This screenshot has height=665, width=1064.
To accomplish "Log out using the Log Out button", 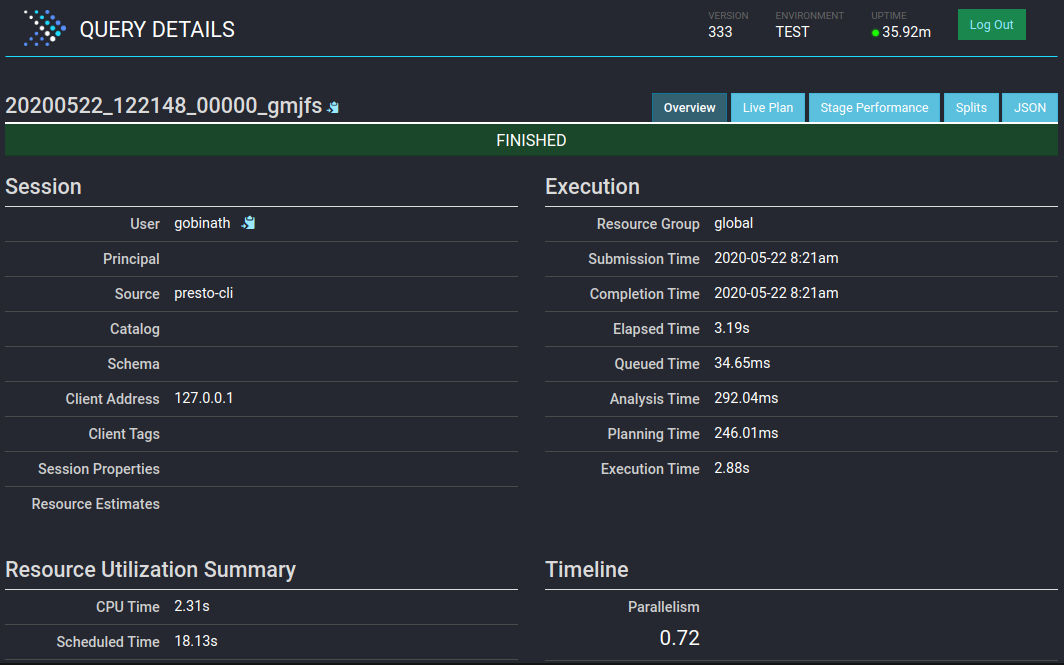I will tap(991, 24).
